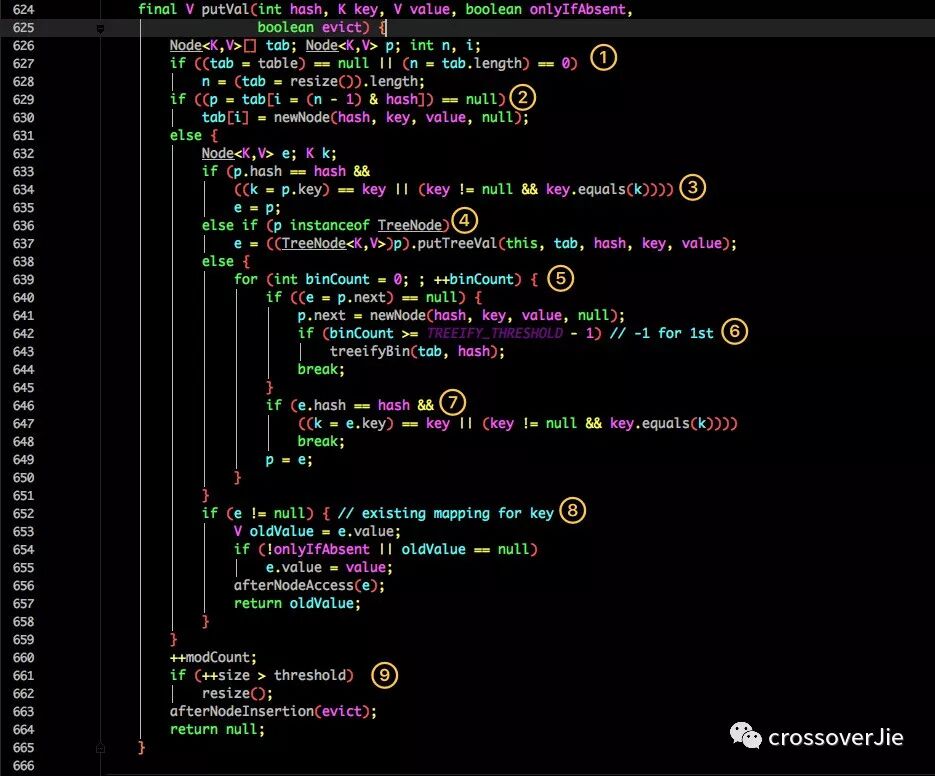Click '++modCount;' on line 660
The image size is (935, 776).
213,658
